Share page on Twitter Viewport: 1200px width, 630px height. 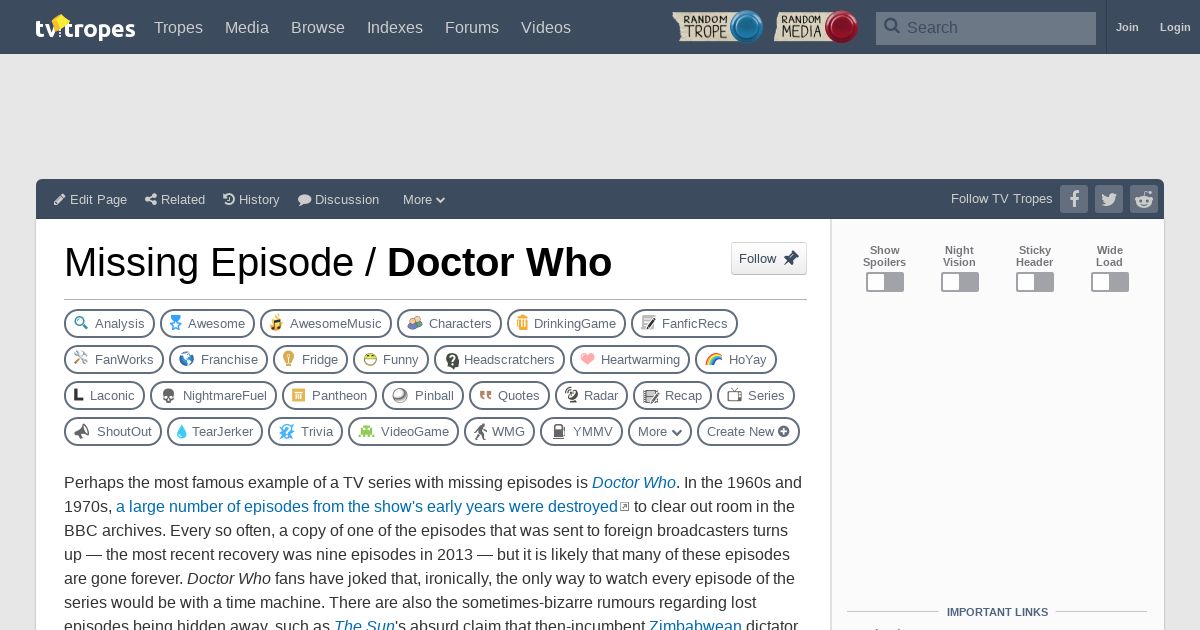point(1109,199)
